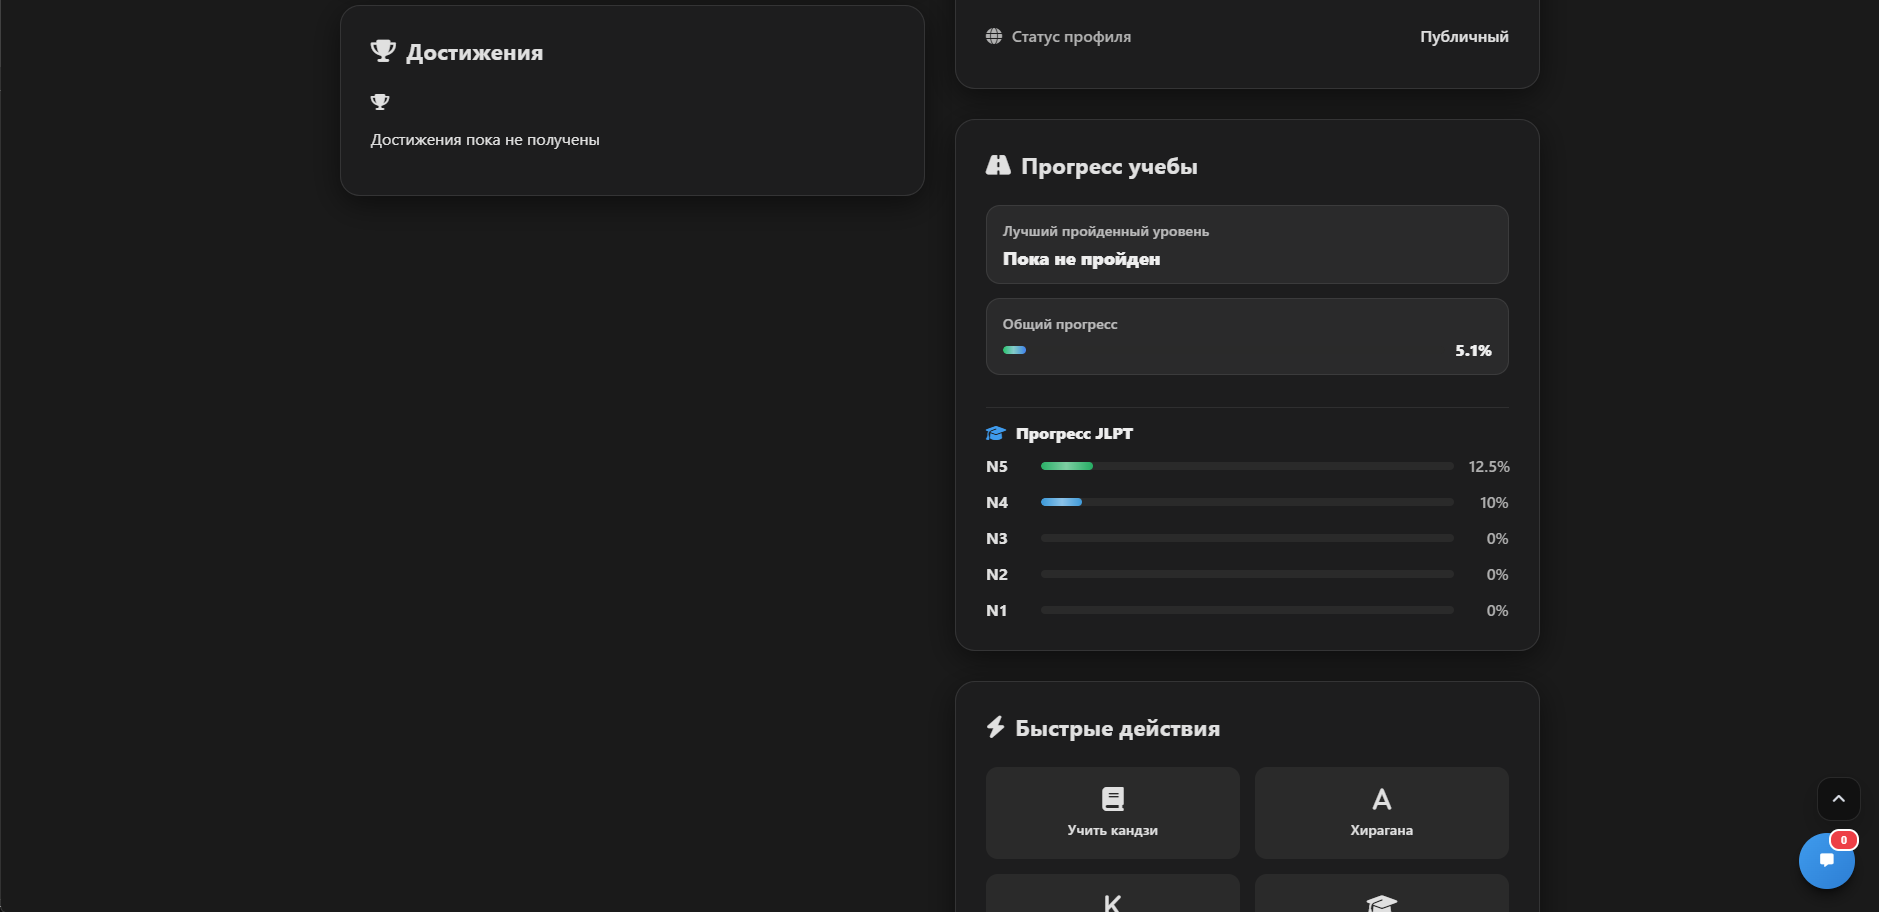Open the chat bubble widget

[1826, 861]
